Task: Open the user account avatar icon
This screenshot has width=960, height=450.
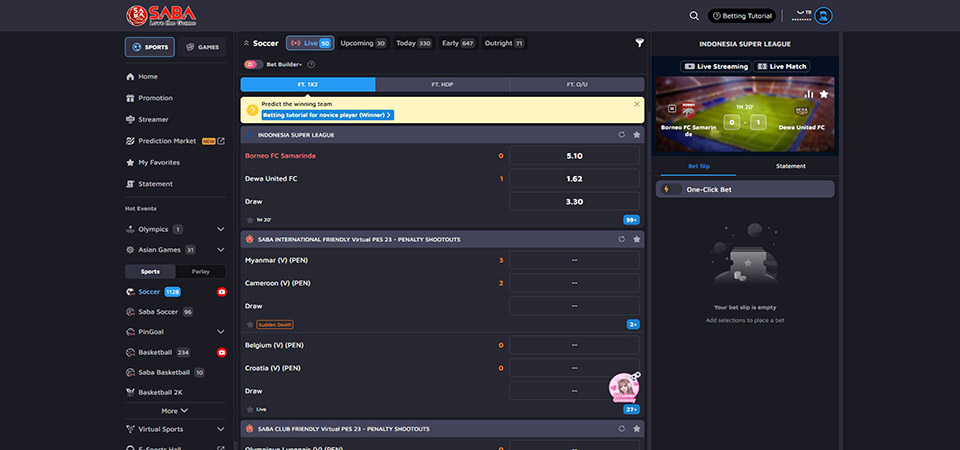Action: click(823, 16)
